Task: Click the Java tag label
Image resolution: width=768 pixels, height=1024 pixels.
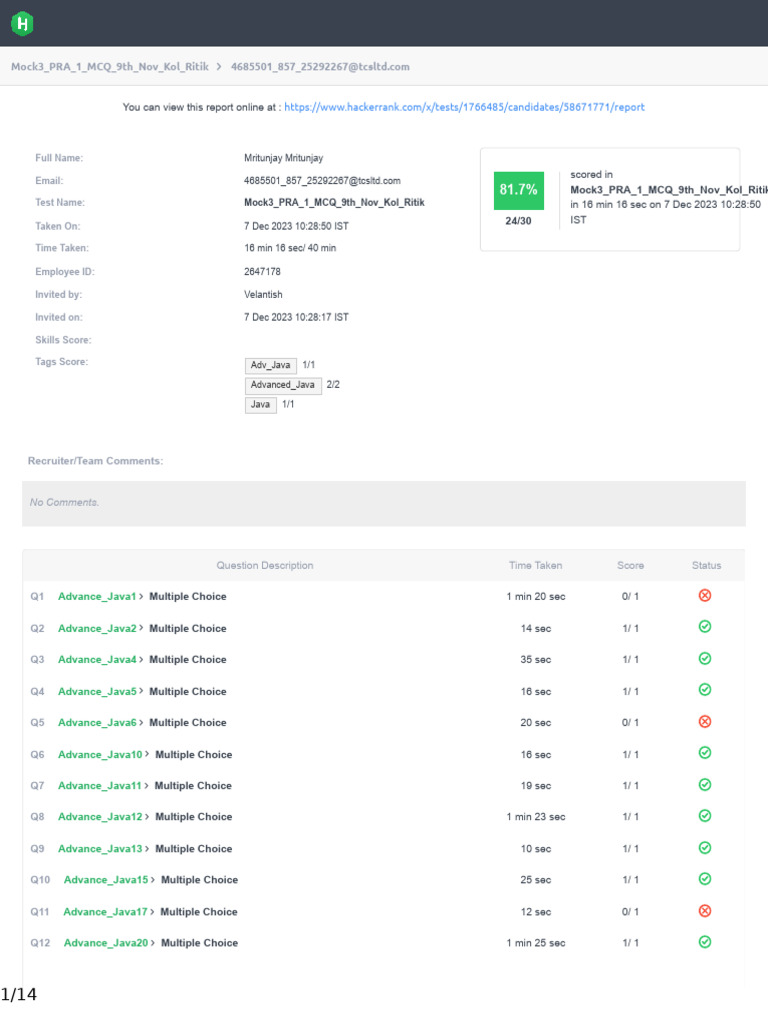Action: click(261, 404)
